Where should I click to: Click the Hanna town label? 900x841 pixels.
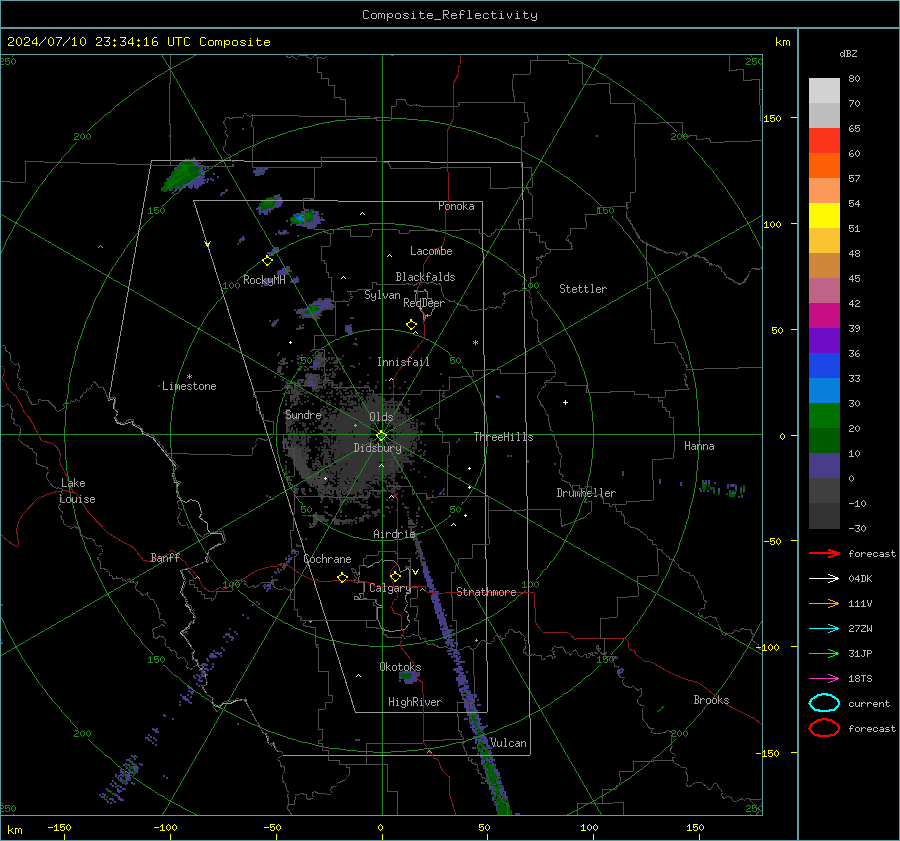point(699,446)
